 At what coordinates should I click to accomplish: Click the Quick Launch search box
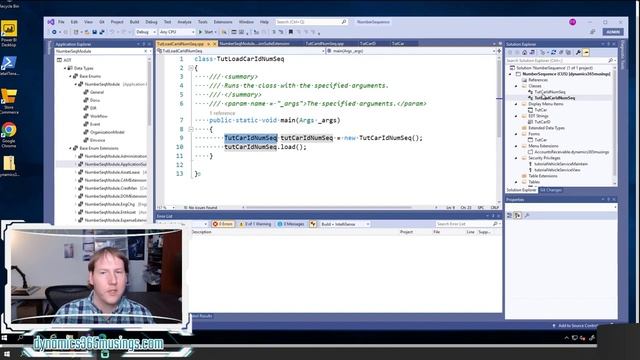tap(311, 22)
